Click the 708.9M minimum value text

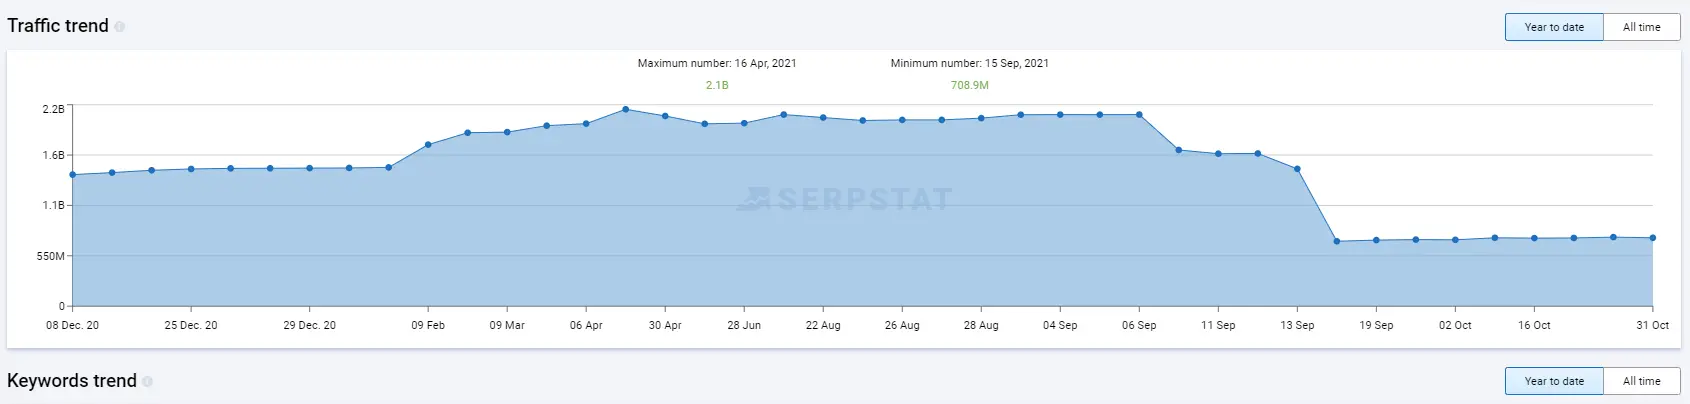pos(969,85)
